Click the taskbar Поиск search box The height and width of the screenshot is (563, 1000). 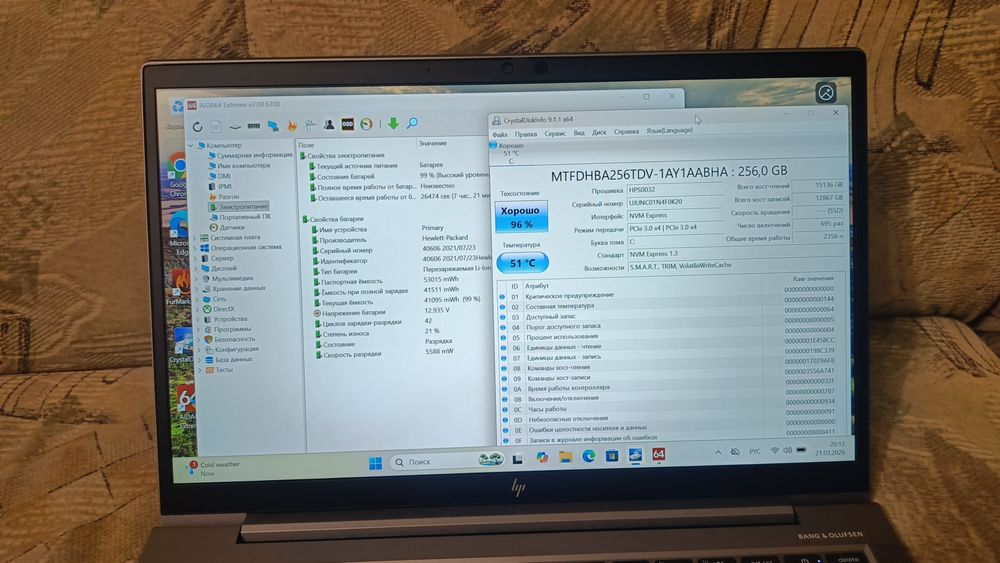point(448,461)
